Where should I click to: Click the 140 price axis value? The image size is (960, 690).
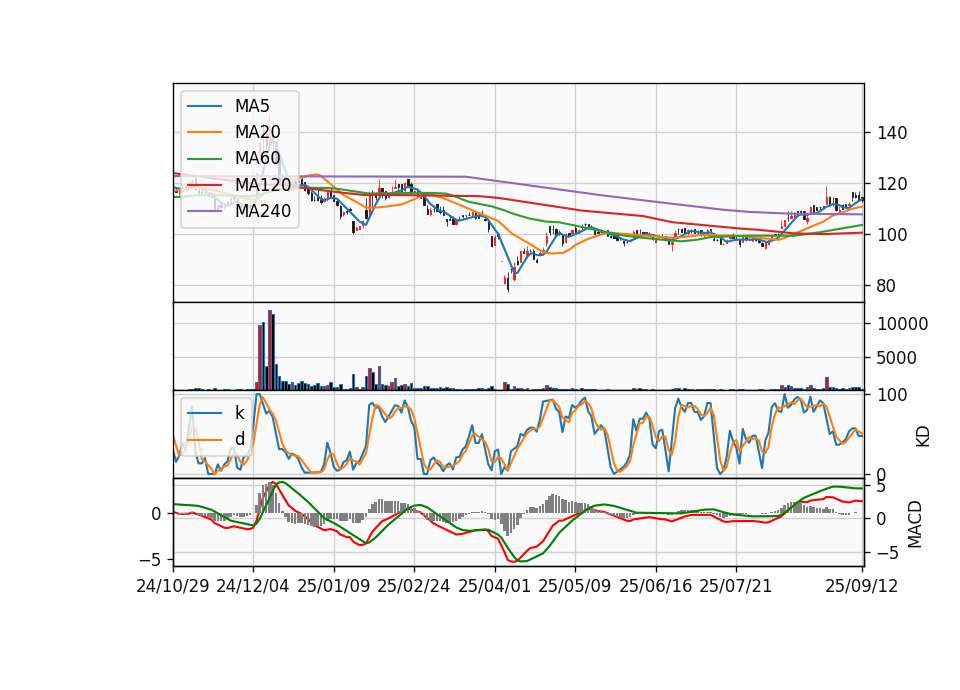[892, 133]
